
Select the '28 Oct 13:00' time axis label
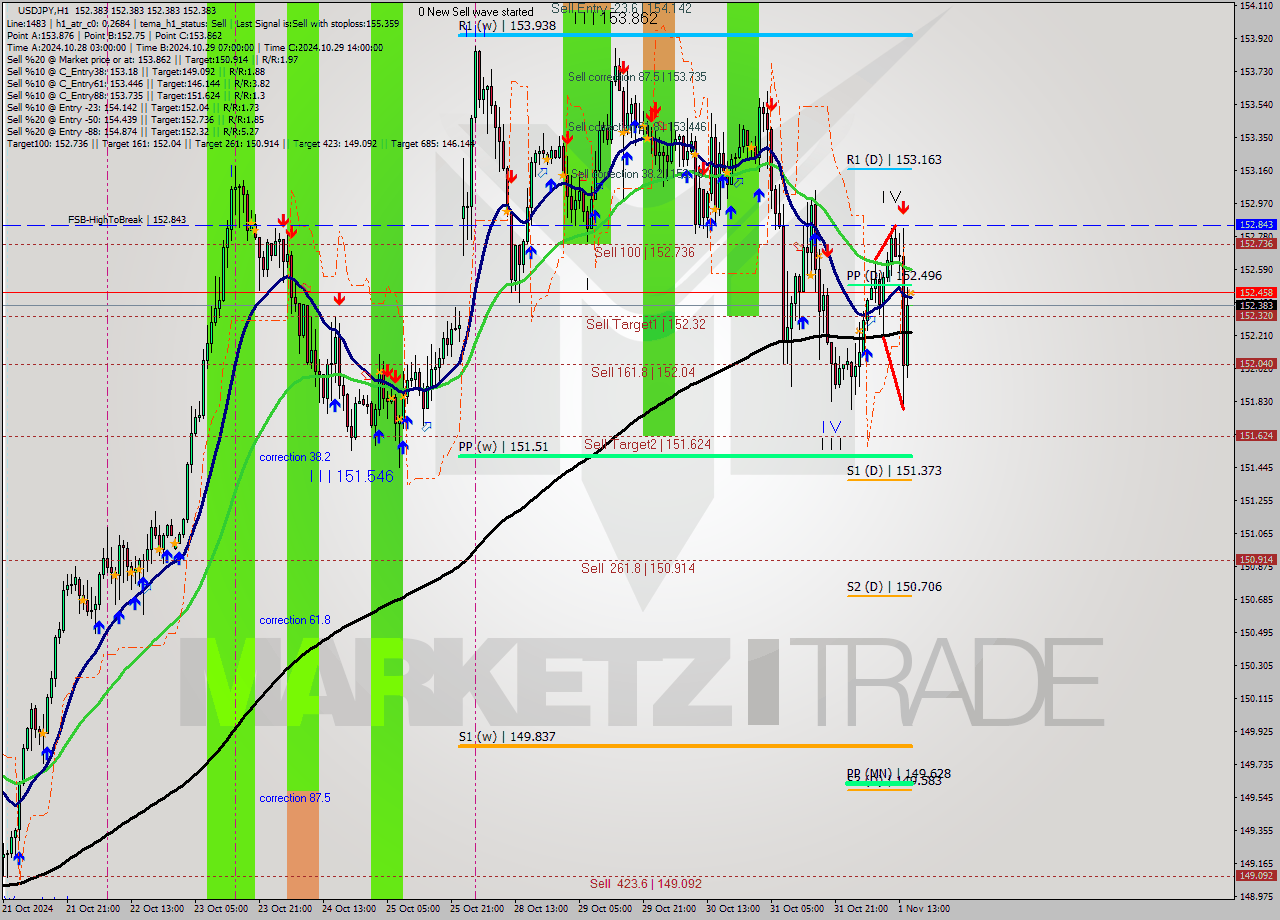click(x=539, y=909)
